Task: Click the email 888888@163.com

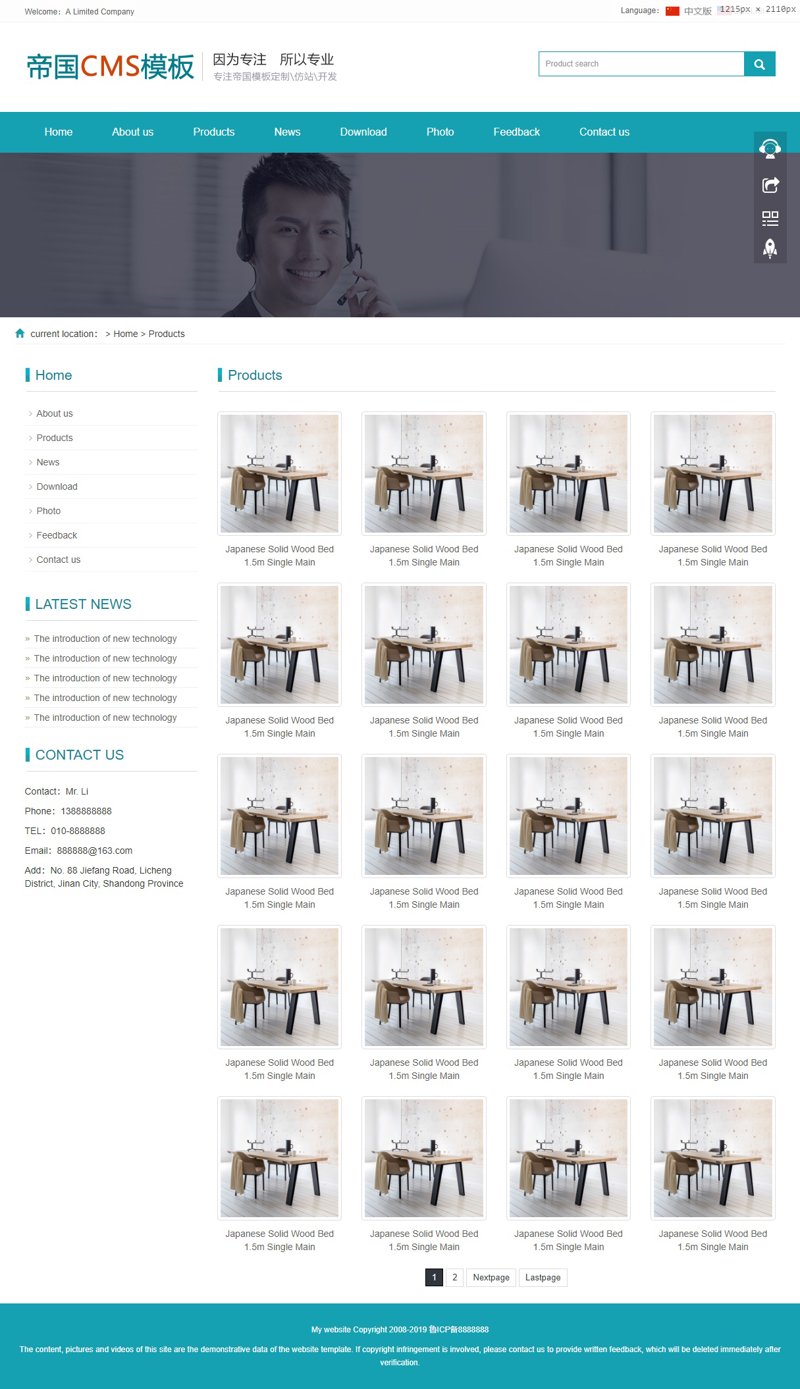Action: 94,851
